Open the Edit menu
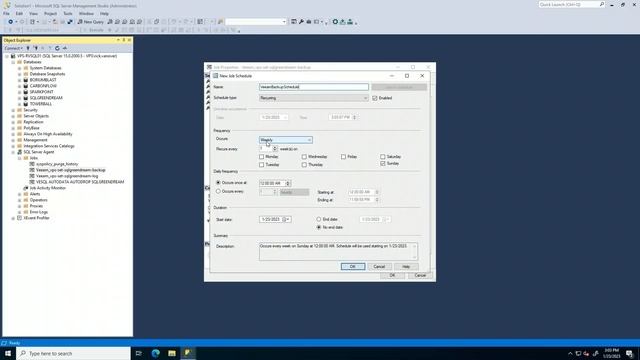The image size is (640, 360). point(19,13)
